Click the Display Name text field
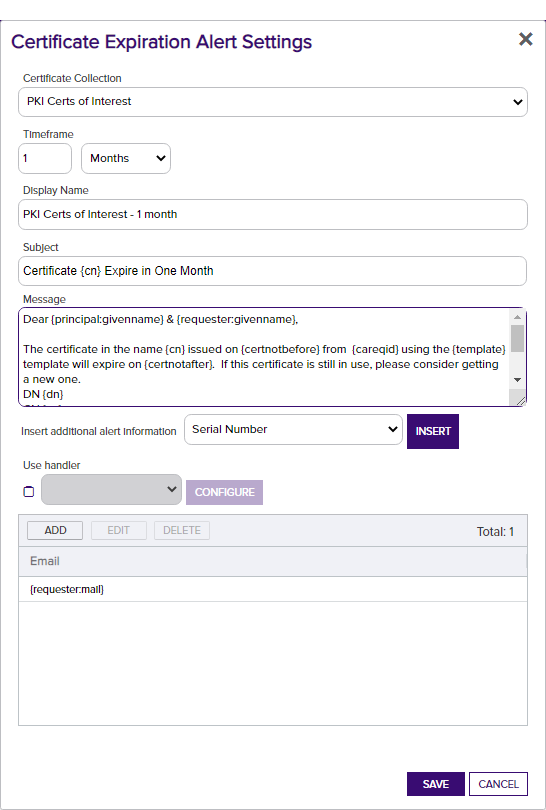This screenshot has height=810, width=546. pyautogui.click(x=273, y=214)
